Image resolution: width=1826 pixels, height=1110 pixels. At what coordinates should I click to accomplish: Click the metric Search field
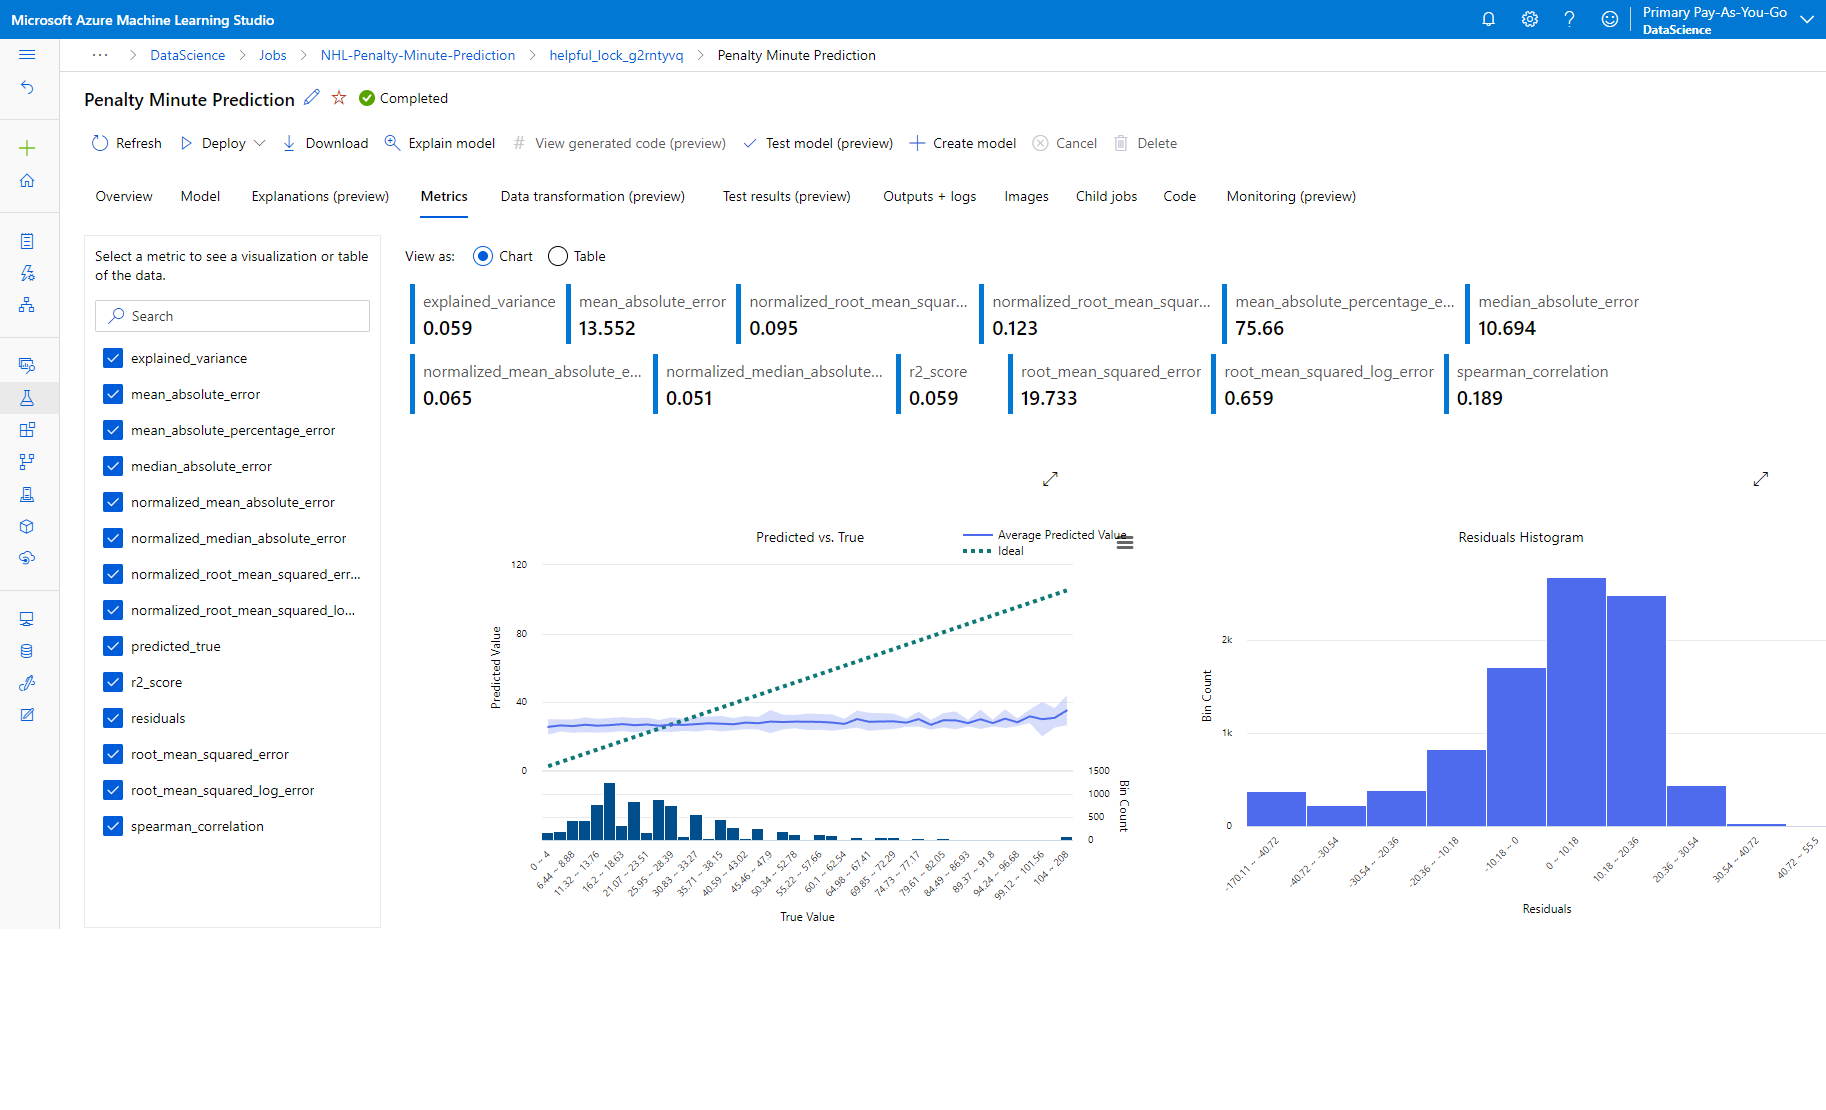click(232, 315)
